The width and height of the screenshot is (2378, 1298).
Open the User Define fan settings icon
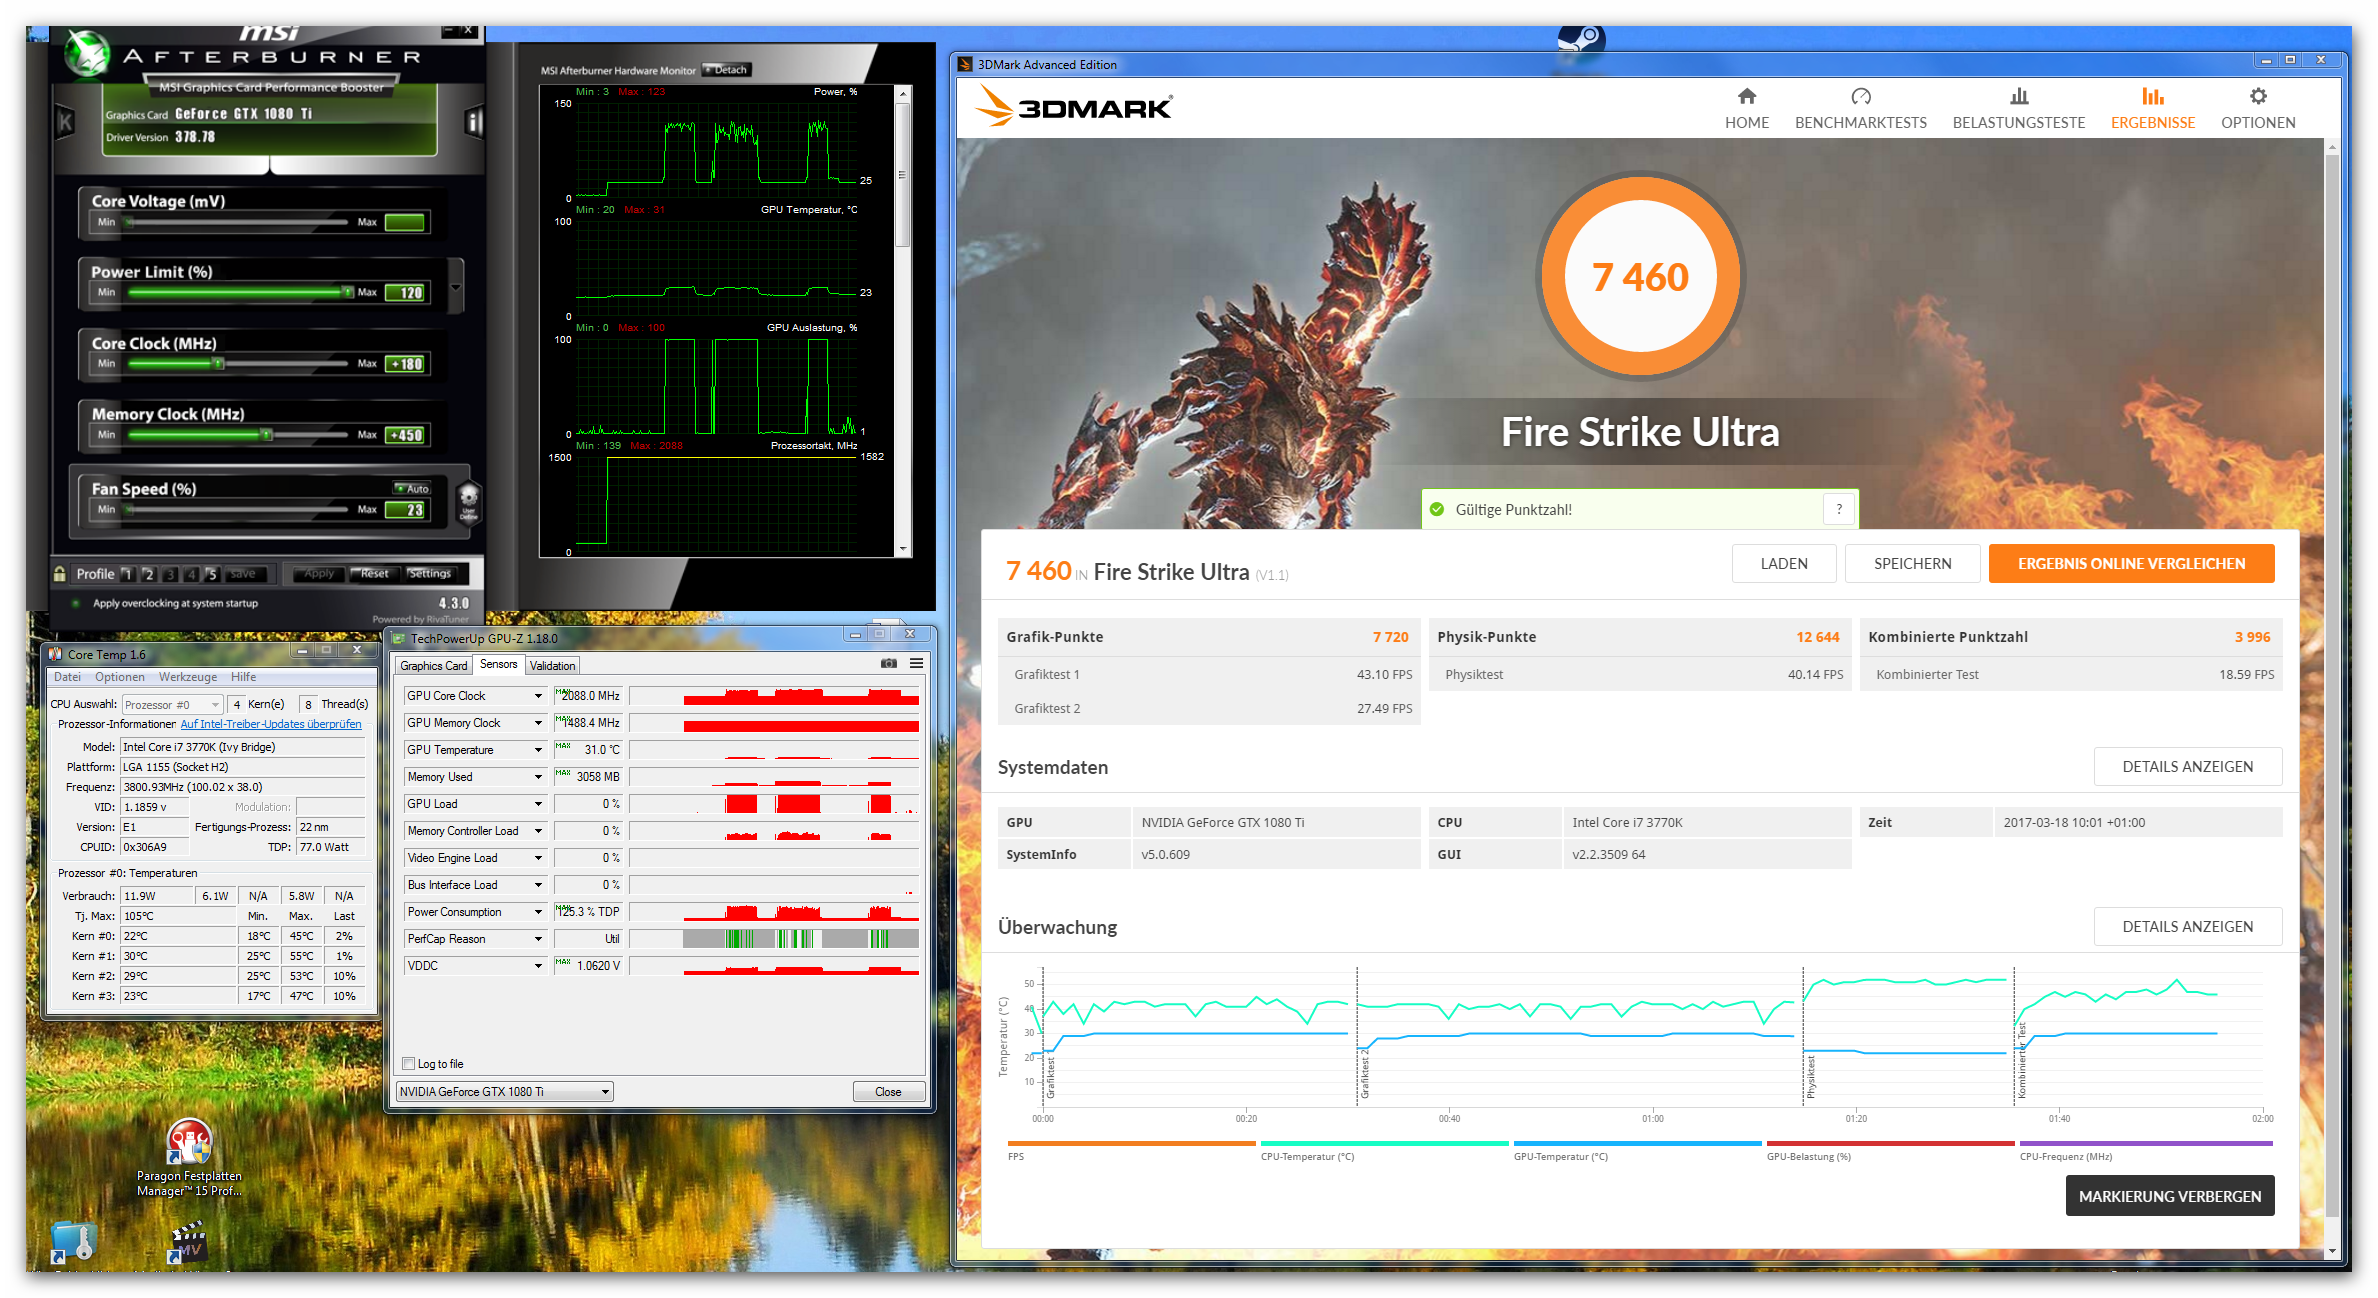pyautogui.click(x=468, y=502)
